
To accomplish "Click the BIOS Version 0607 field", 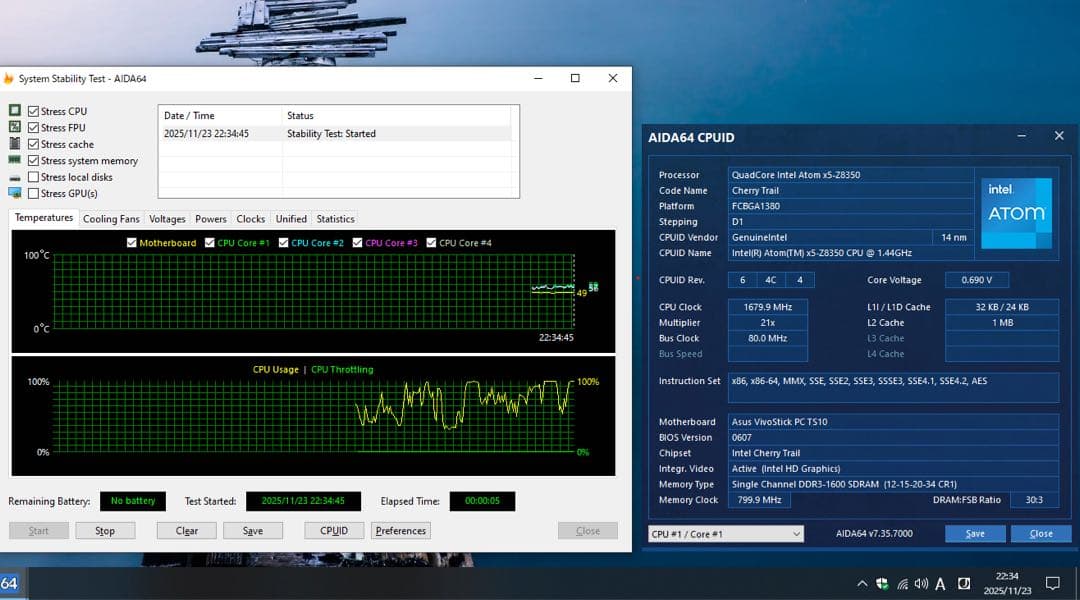I will 893,437.
